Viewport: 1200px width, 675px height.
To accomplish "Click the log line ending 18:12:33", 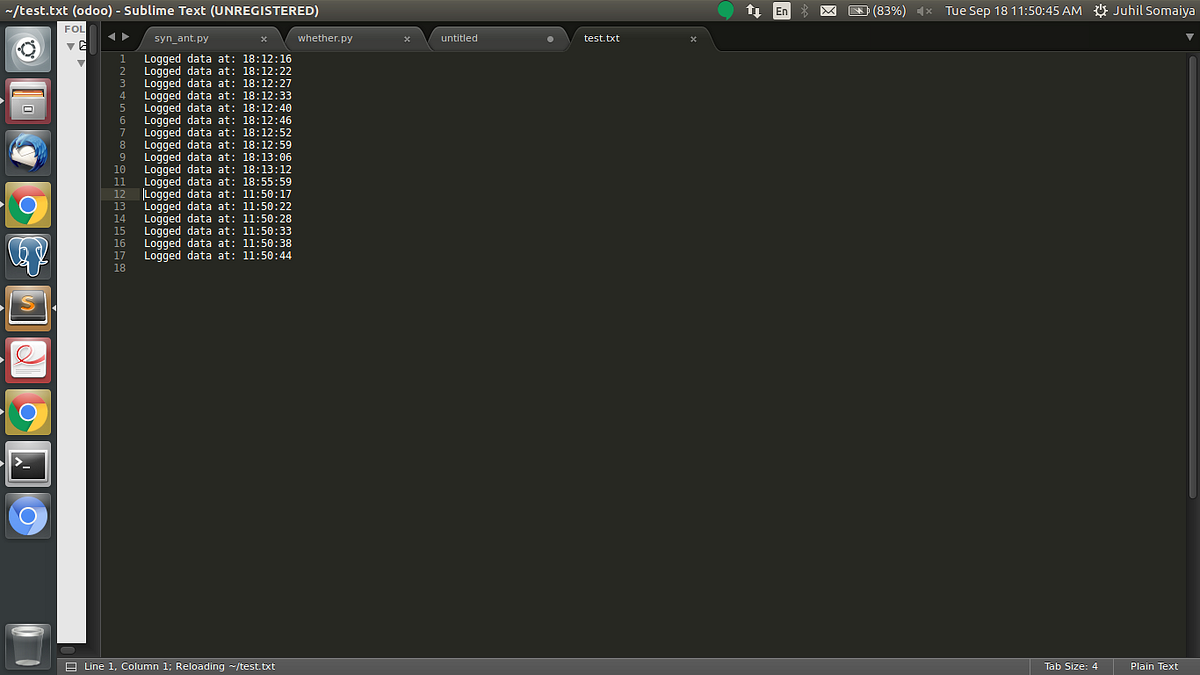I will (218, 96).
